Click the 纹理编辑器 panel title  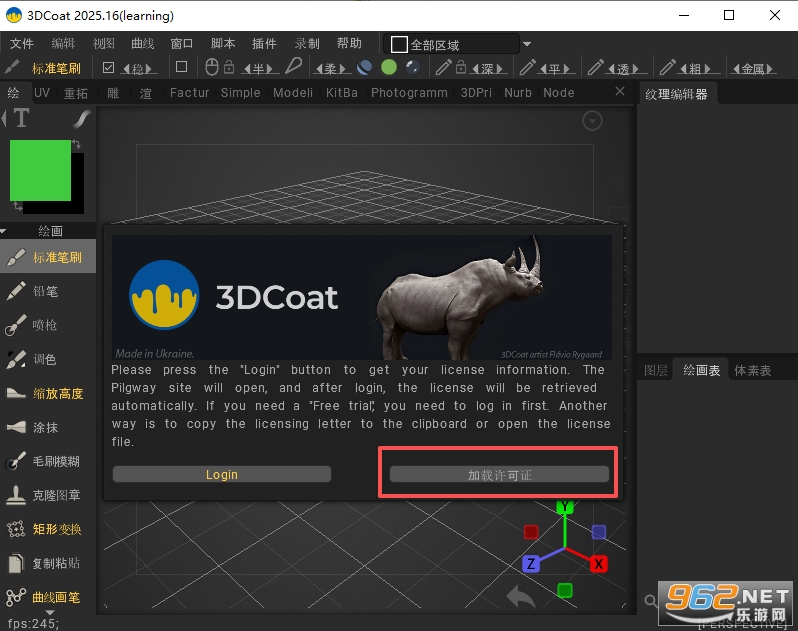(676, 94)
